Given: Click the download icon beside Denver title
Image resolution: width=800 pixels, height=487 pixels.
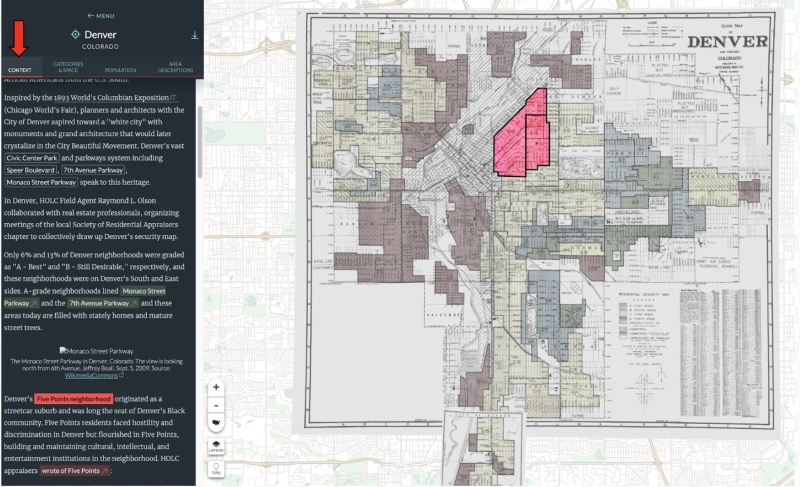Looking at the screenshot, I should tap(194, 35).
